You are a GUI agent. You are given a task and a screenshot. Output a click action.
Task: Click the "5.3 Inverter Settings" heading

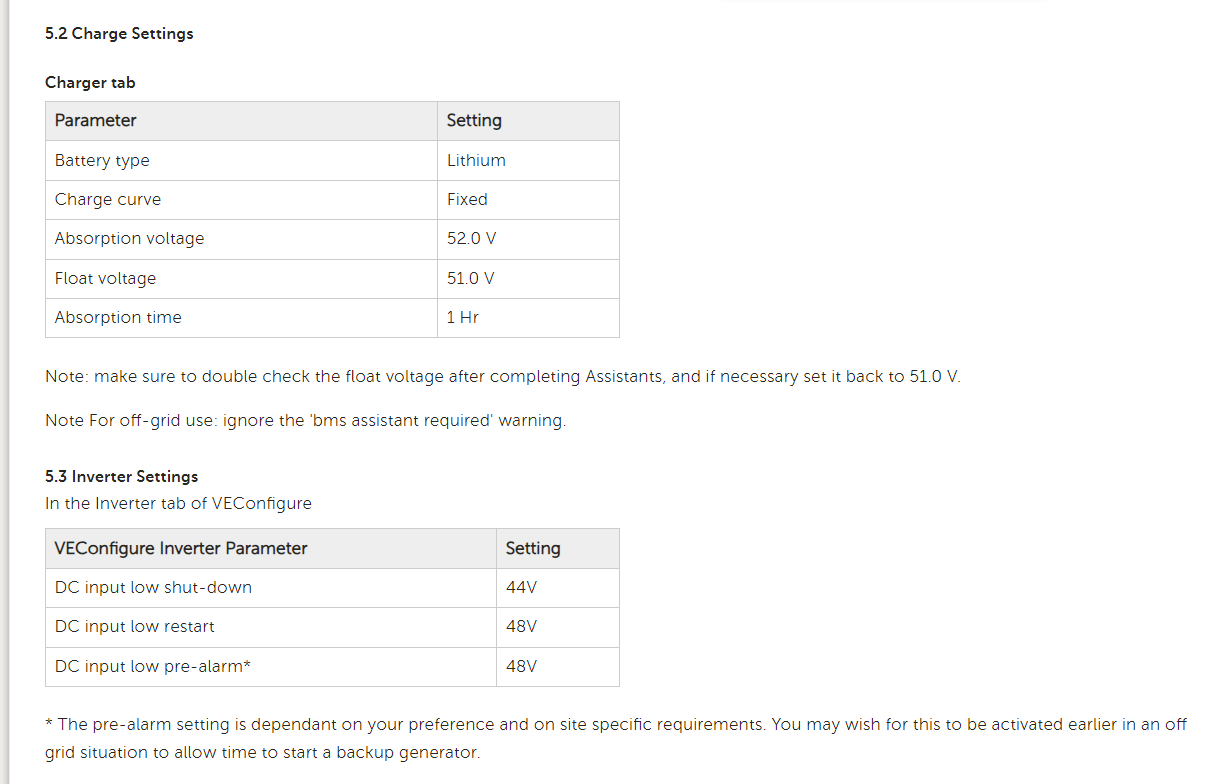pyautogui.click(x=121, y=477)
